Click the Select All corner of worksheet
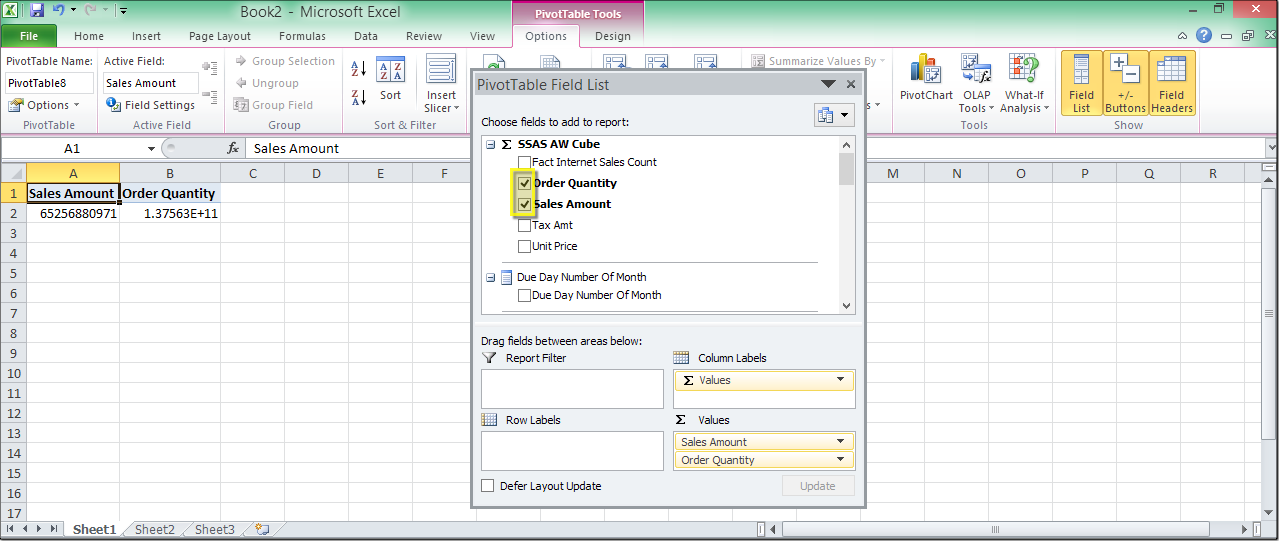The width and height of the screenshot is (1279, 541). (13, 173)
